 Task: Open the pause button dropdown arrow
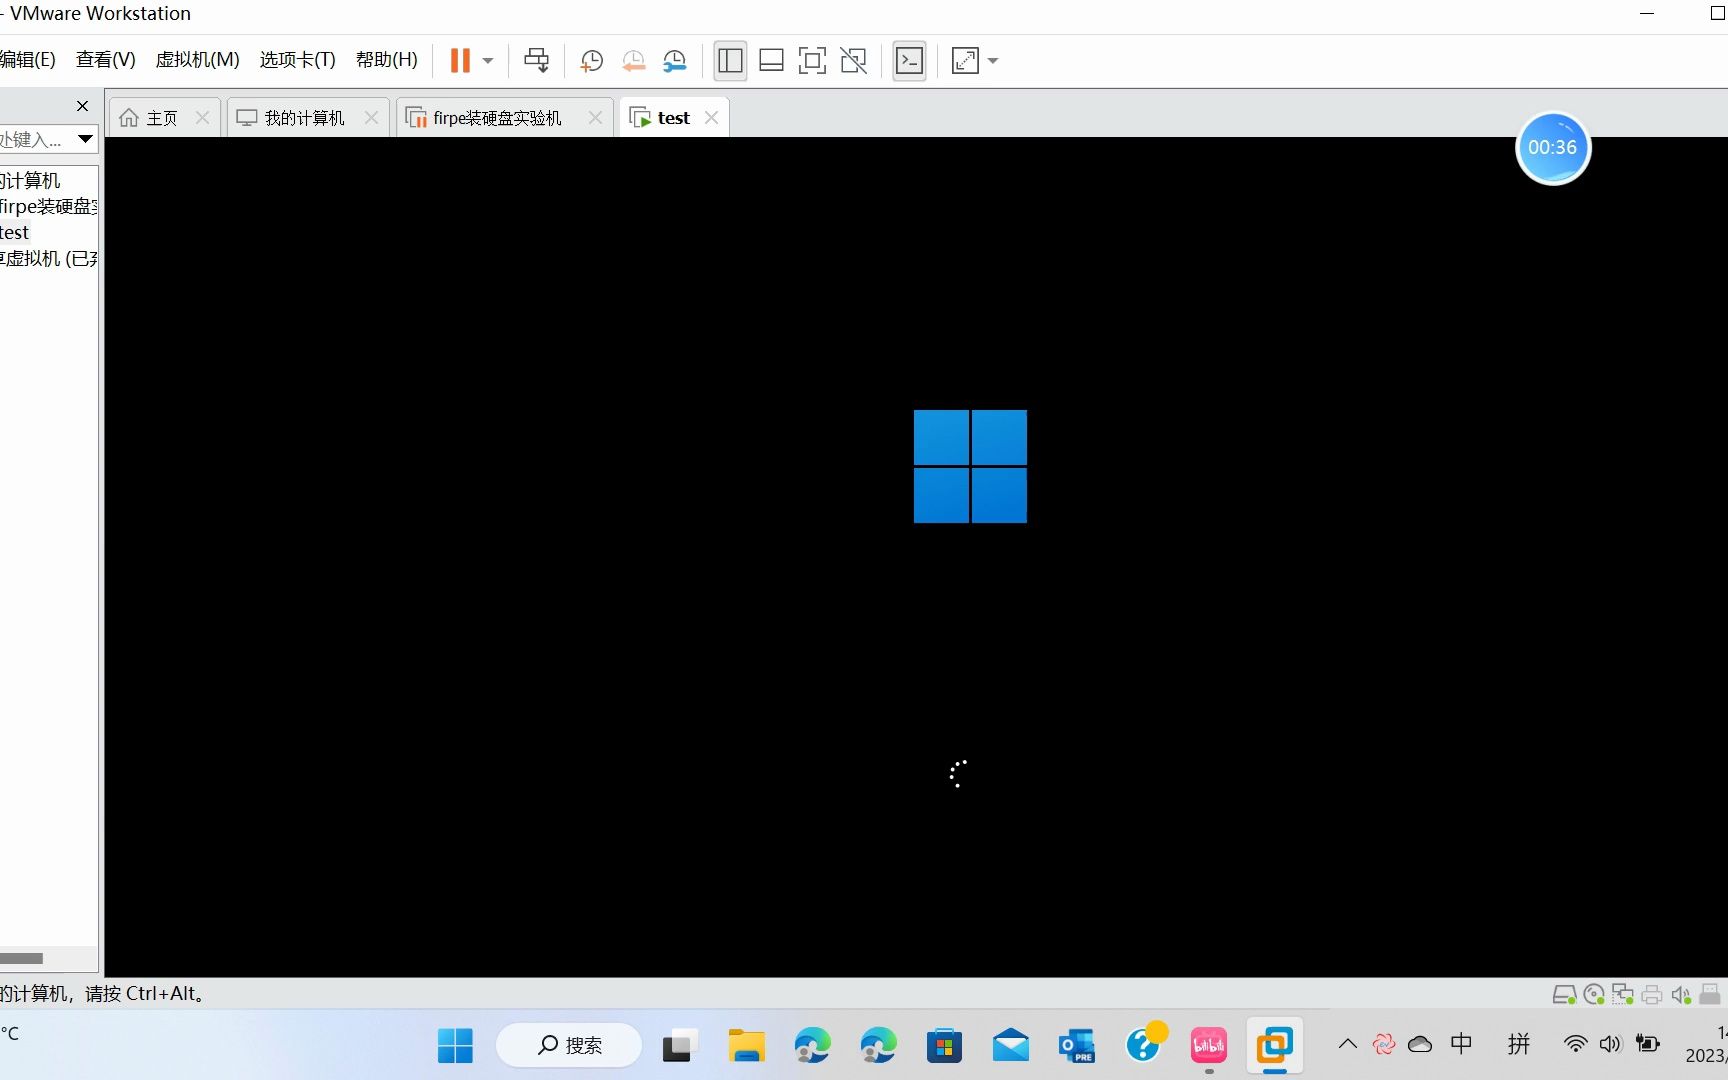click(487, 61)
